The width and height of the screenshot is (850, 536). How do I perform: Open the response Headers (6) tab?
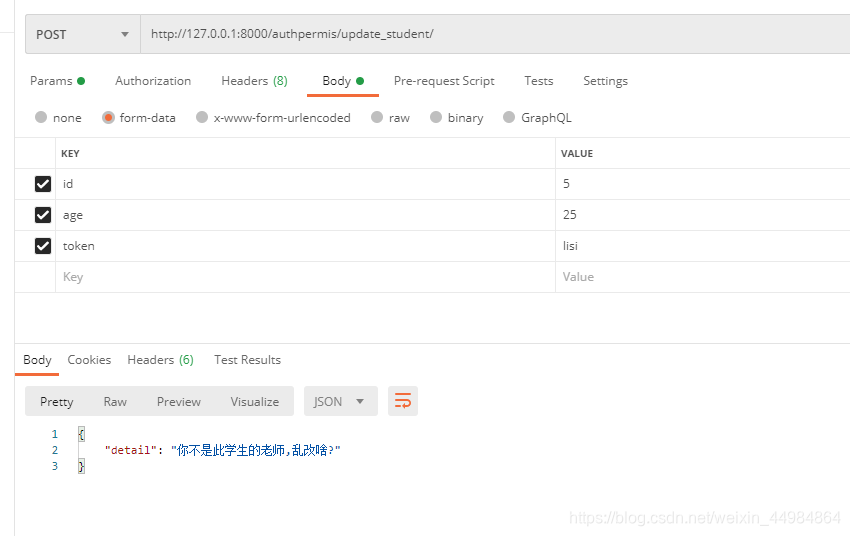160,360
